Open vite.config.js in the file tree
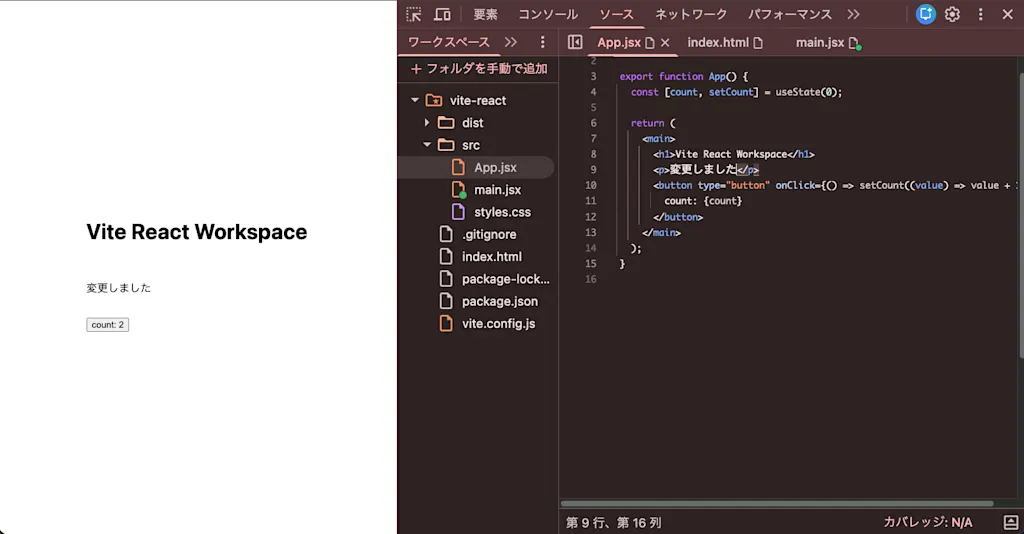This screenshot has height=534, width=1024. click(x=498, y=324)
